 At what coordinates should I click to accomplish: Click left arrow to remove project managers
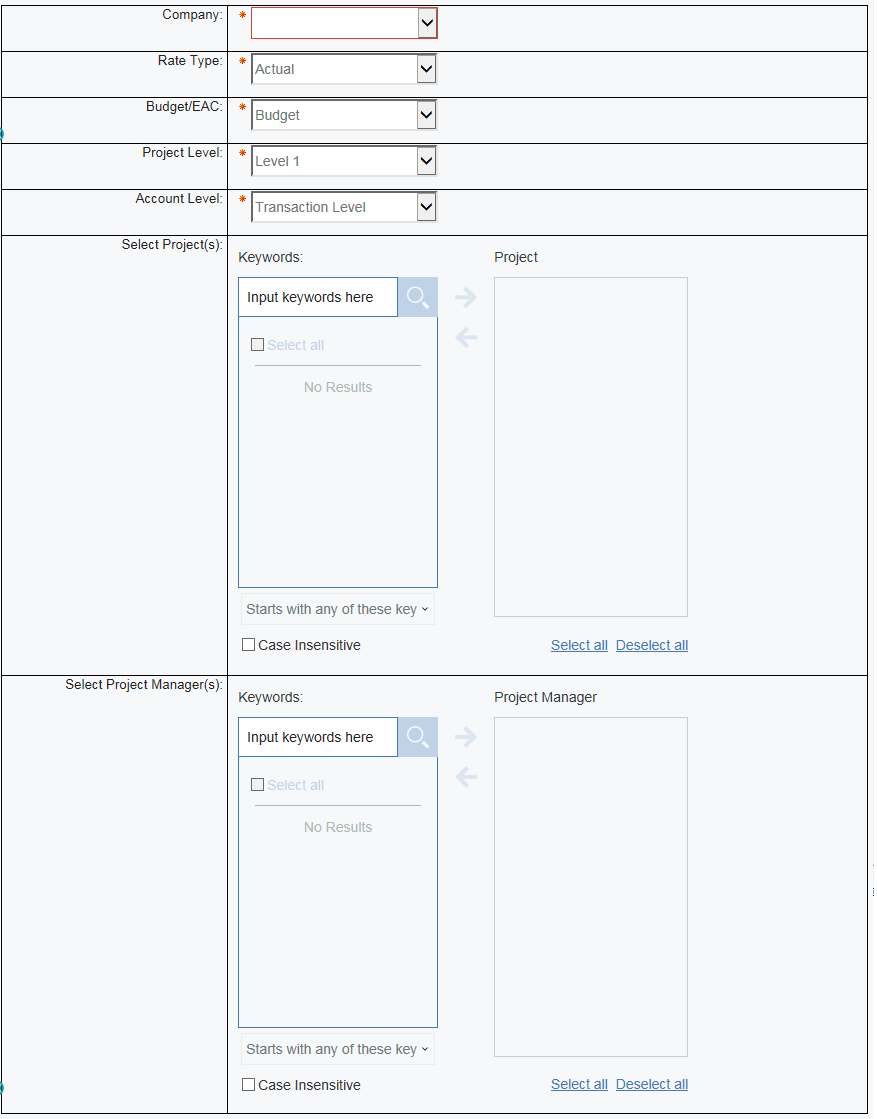pos(466,777)
